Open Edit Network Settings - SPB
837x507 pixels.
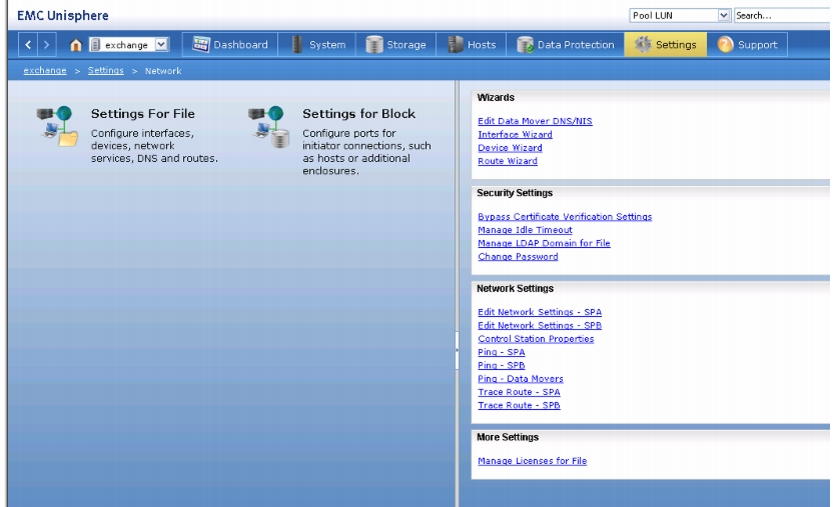pyautogui.click(x=540, y=326)
